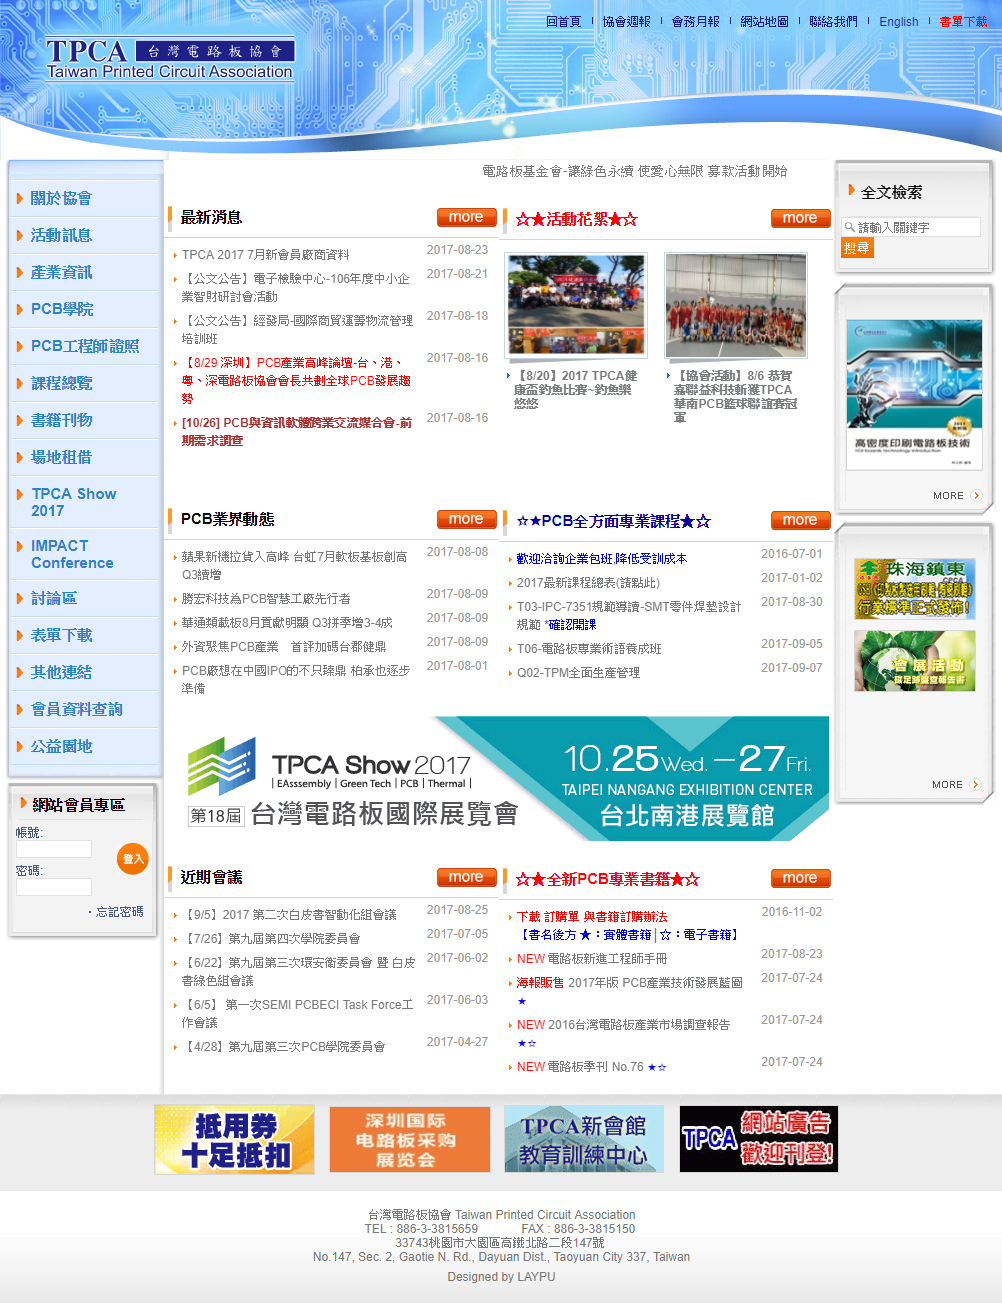
Task: Click the orange search button under keyword field
Action: [857, 248]
